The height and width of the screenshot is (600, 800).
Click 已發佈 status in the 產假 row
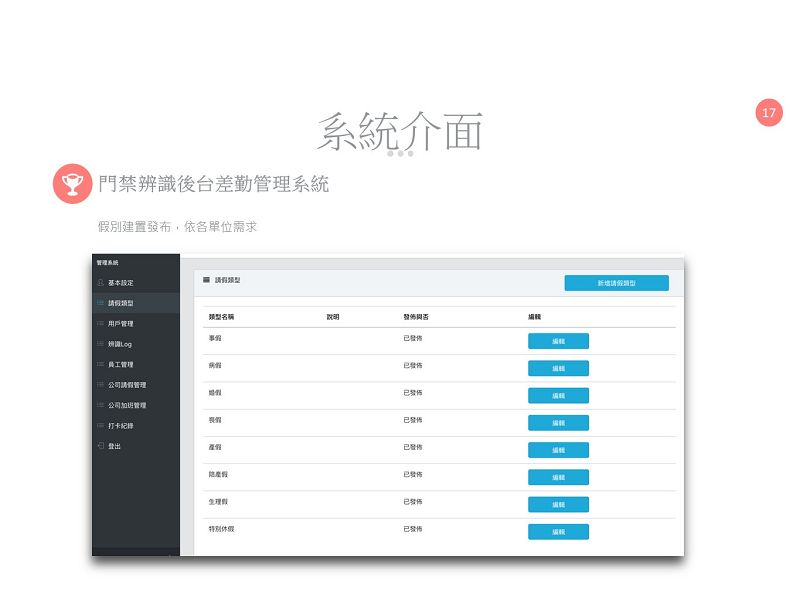(413, 447)
